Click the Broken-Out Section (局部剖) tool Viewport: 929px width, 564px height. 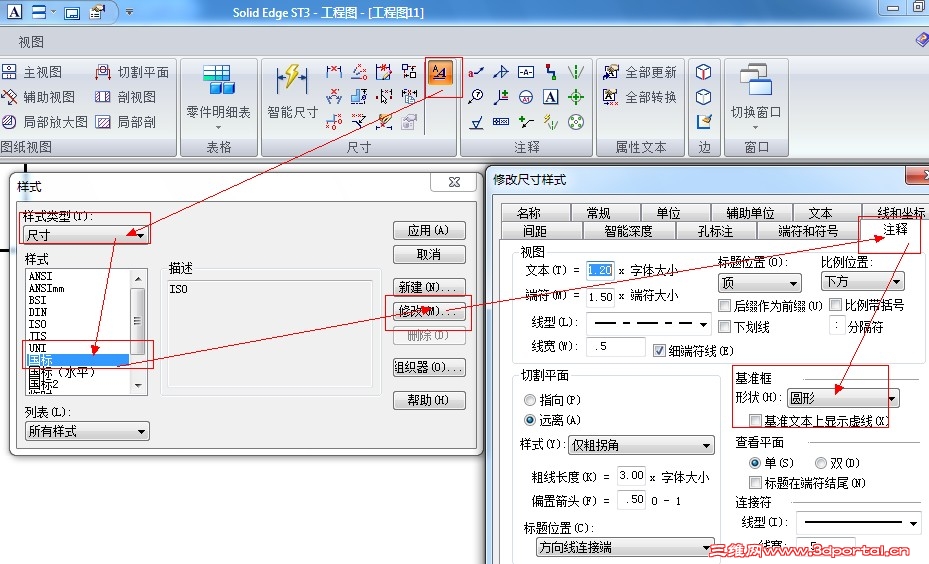pos(126,122)
